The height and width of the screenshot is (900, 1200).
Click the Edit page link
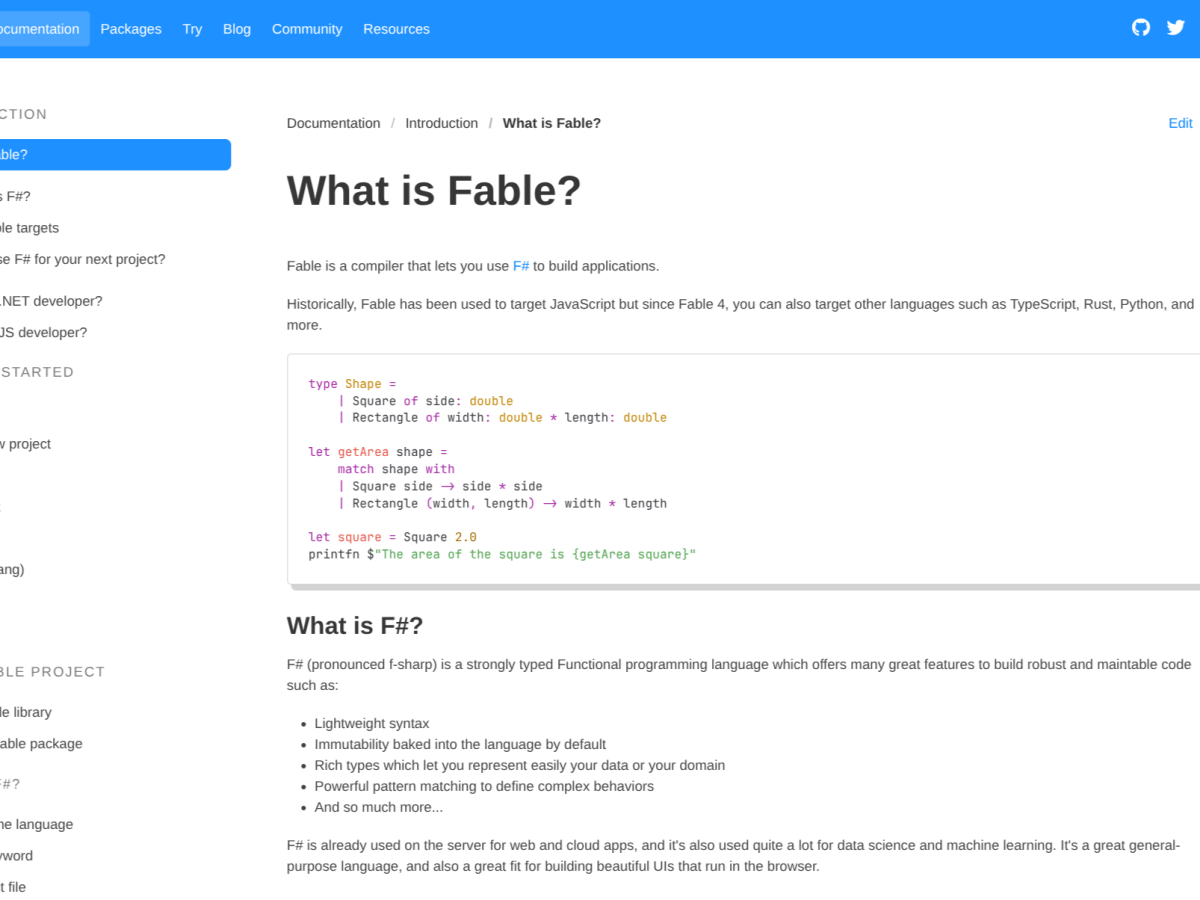[1180, 123]
